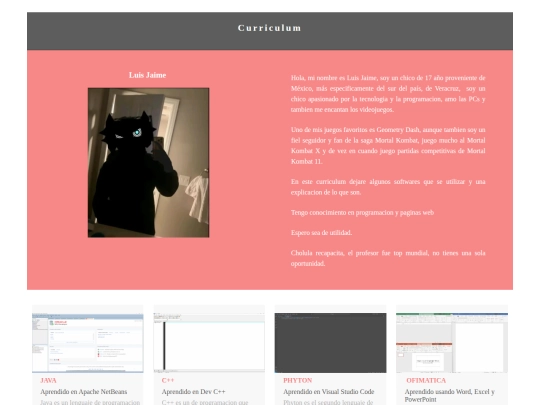This screenshot has height=405, width=540.
Task: Click the Luis Jaime name heading
Action: [x=147, y=75]
